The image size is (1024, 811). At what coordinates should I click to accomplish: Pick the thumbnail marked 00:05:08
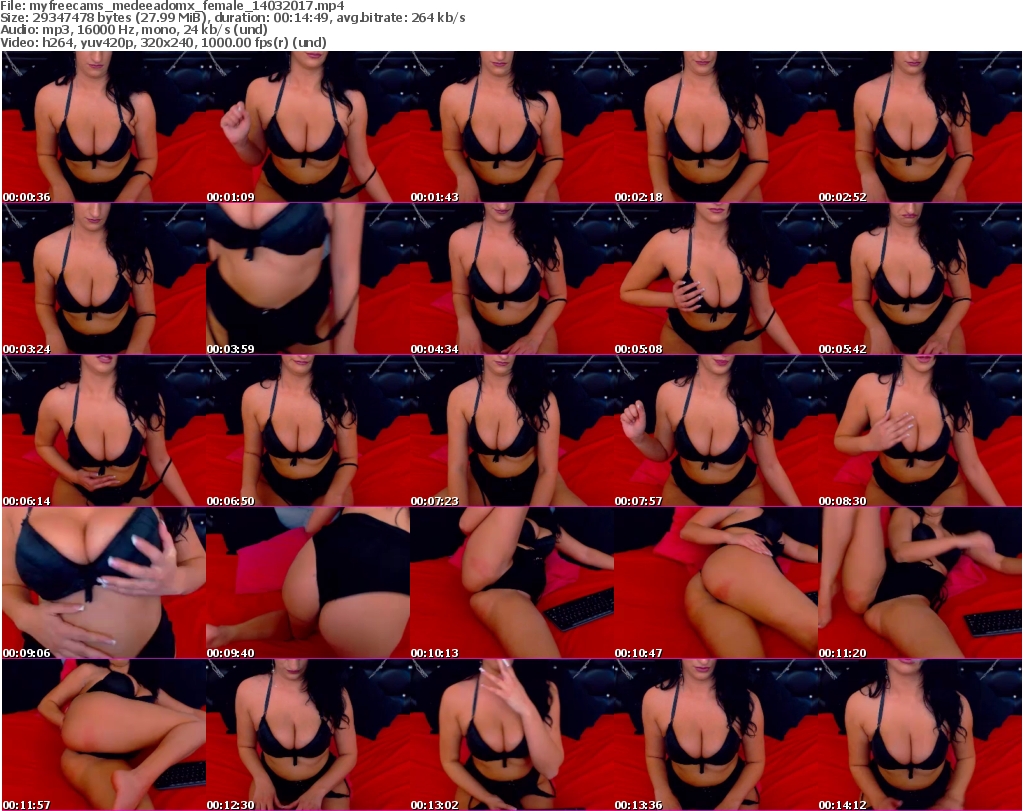pos(716,279)
